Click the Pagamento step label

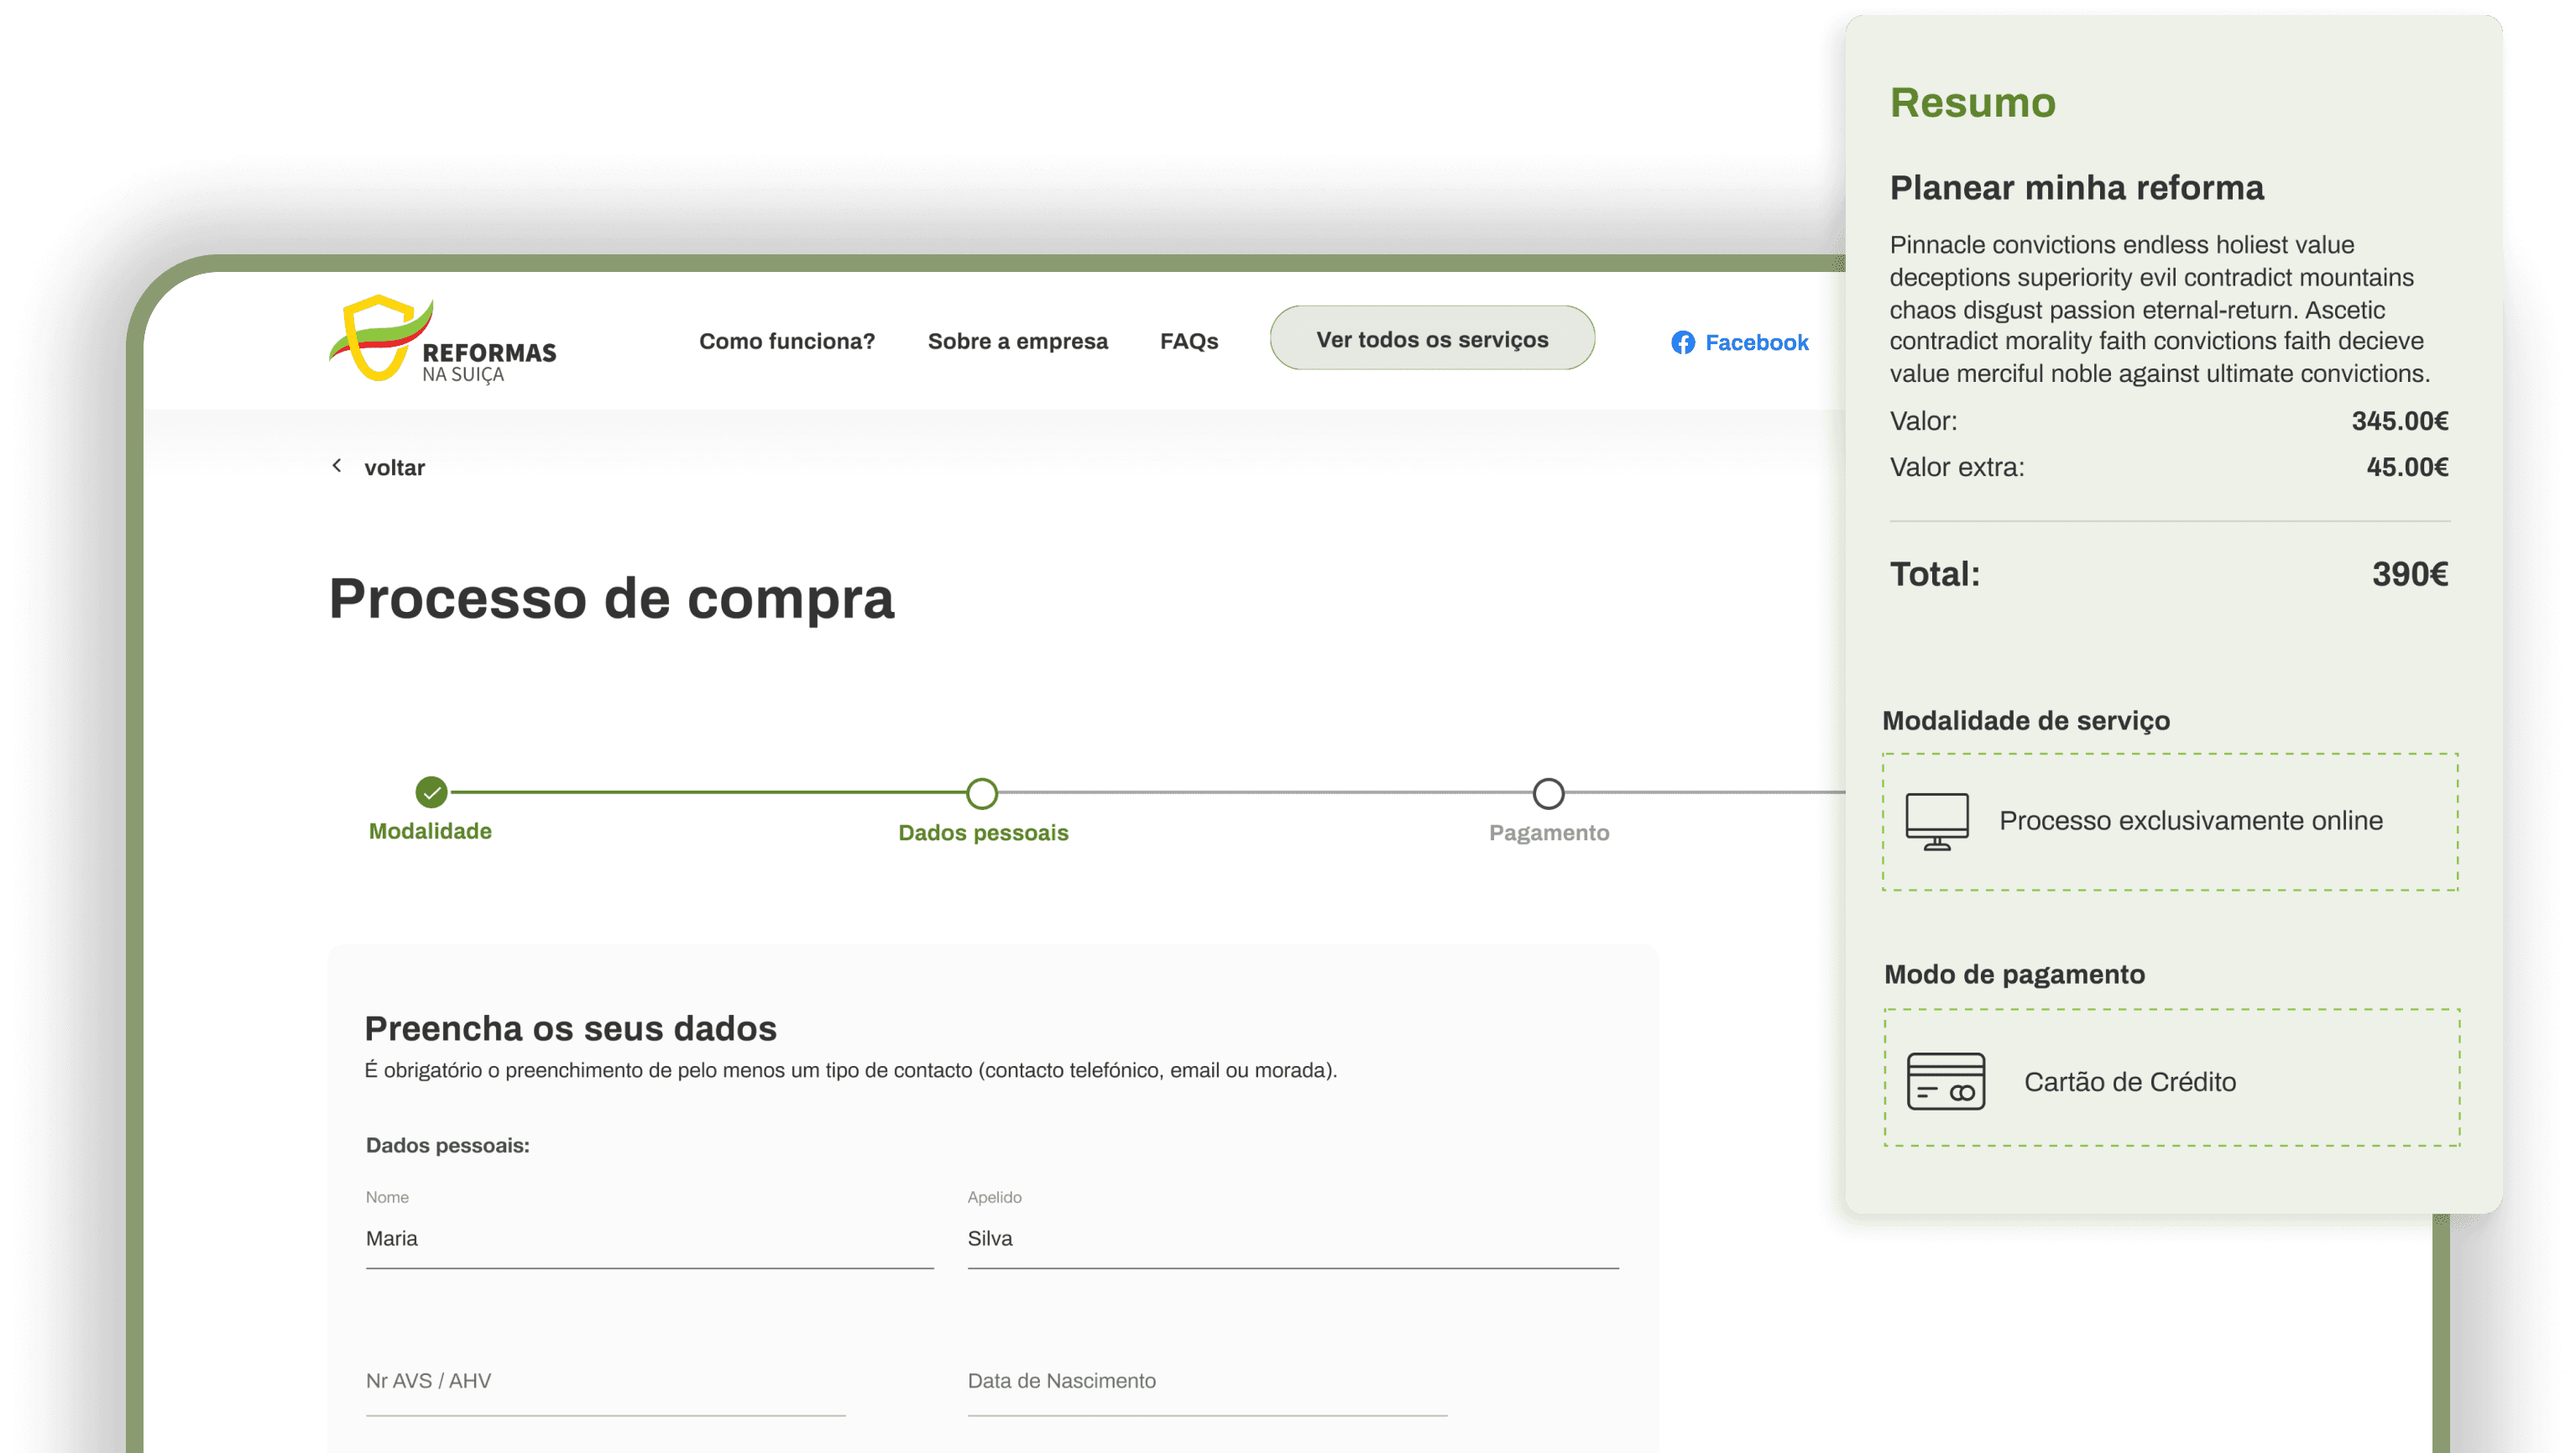point(1549,832)
